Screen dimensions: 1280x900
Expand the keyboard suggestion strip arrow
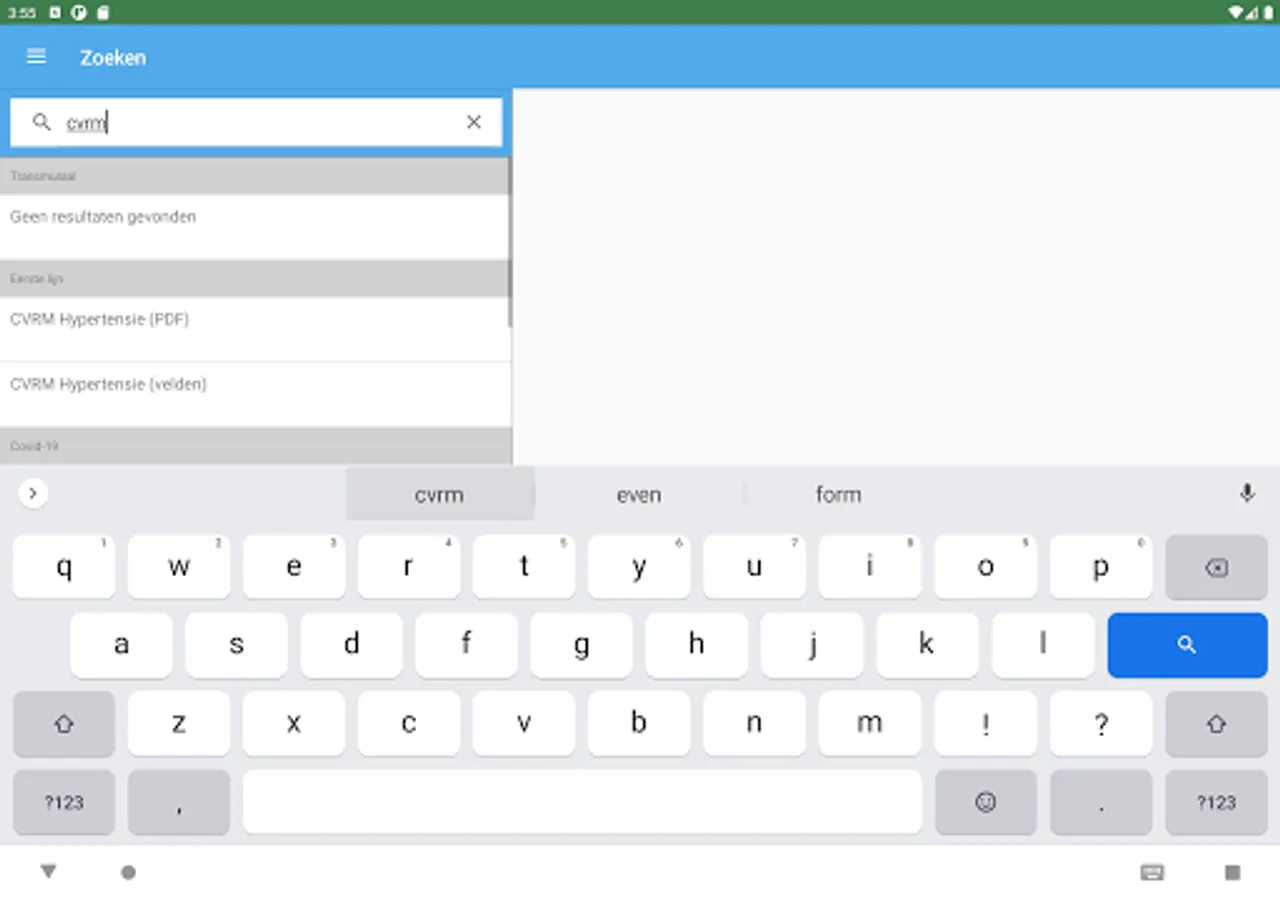pyautogui.click(x=33, y=493)
